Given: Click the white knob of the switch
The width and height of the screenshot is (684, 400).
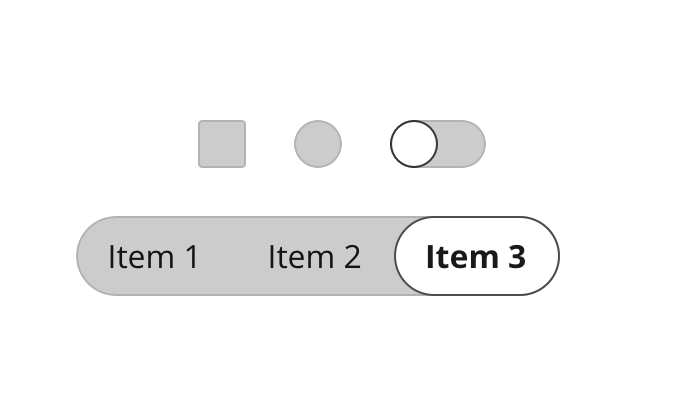Looking at the screenshot, I should [414, 144].
